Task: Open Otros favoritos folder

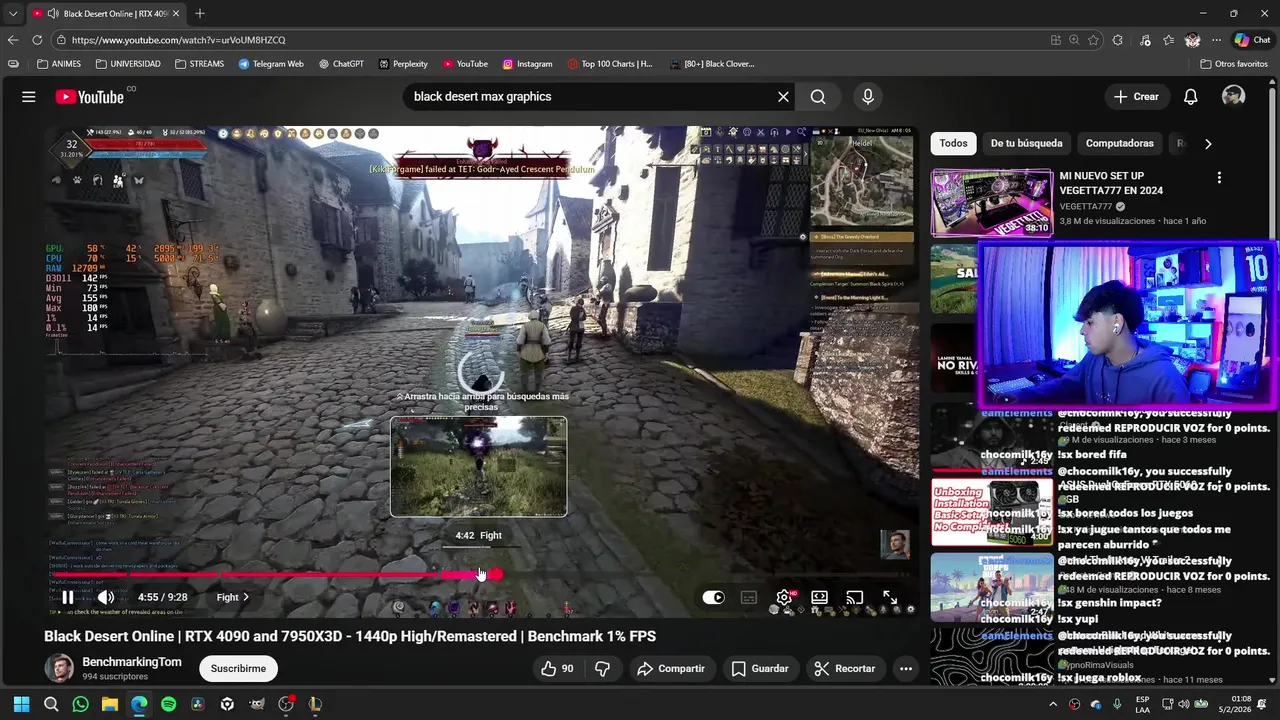Action: [1234, 64]
